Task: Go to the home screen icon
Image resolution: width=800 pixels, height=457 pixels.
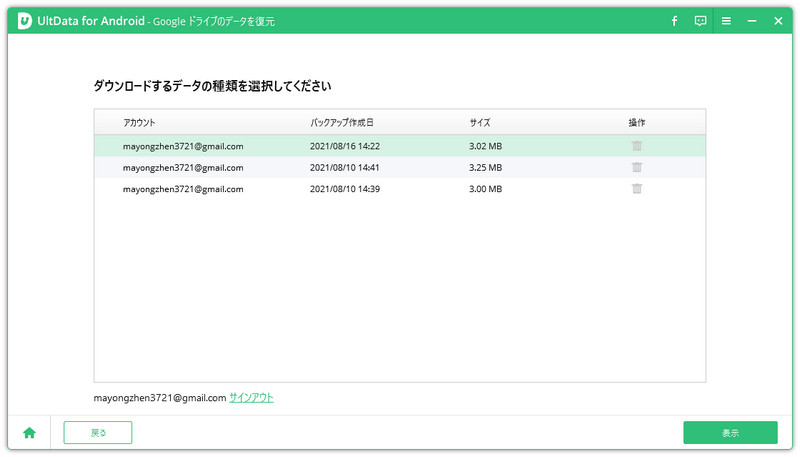Action: [29, 432]
